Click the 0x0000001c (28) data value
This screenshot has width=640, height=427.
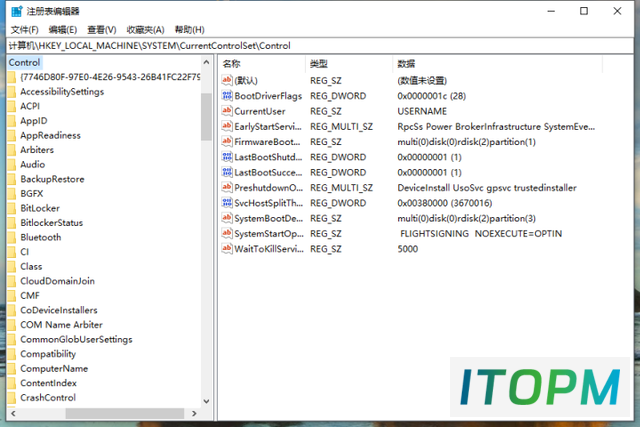point(431,96)
